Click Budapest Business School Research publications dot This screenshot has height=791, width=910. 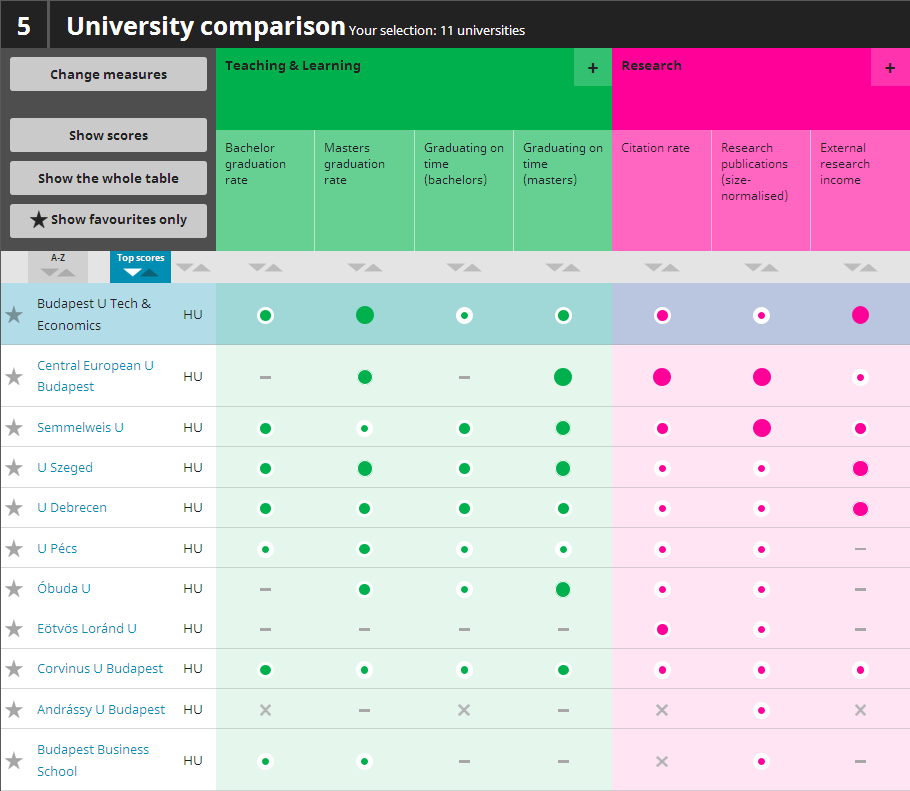click(761, 761)
